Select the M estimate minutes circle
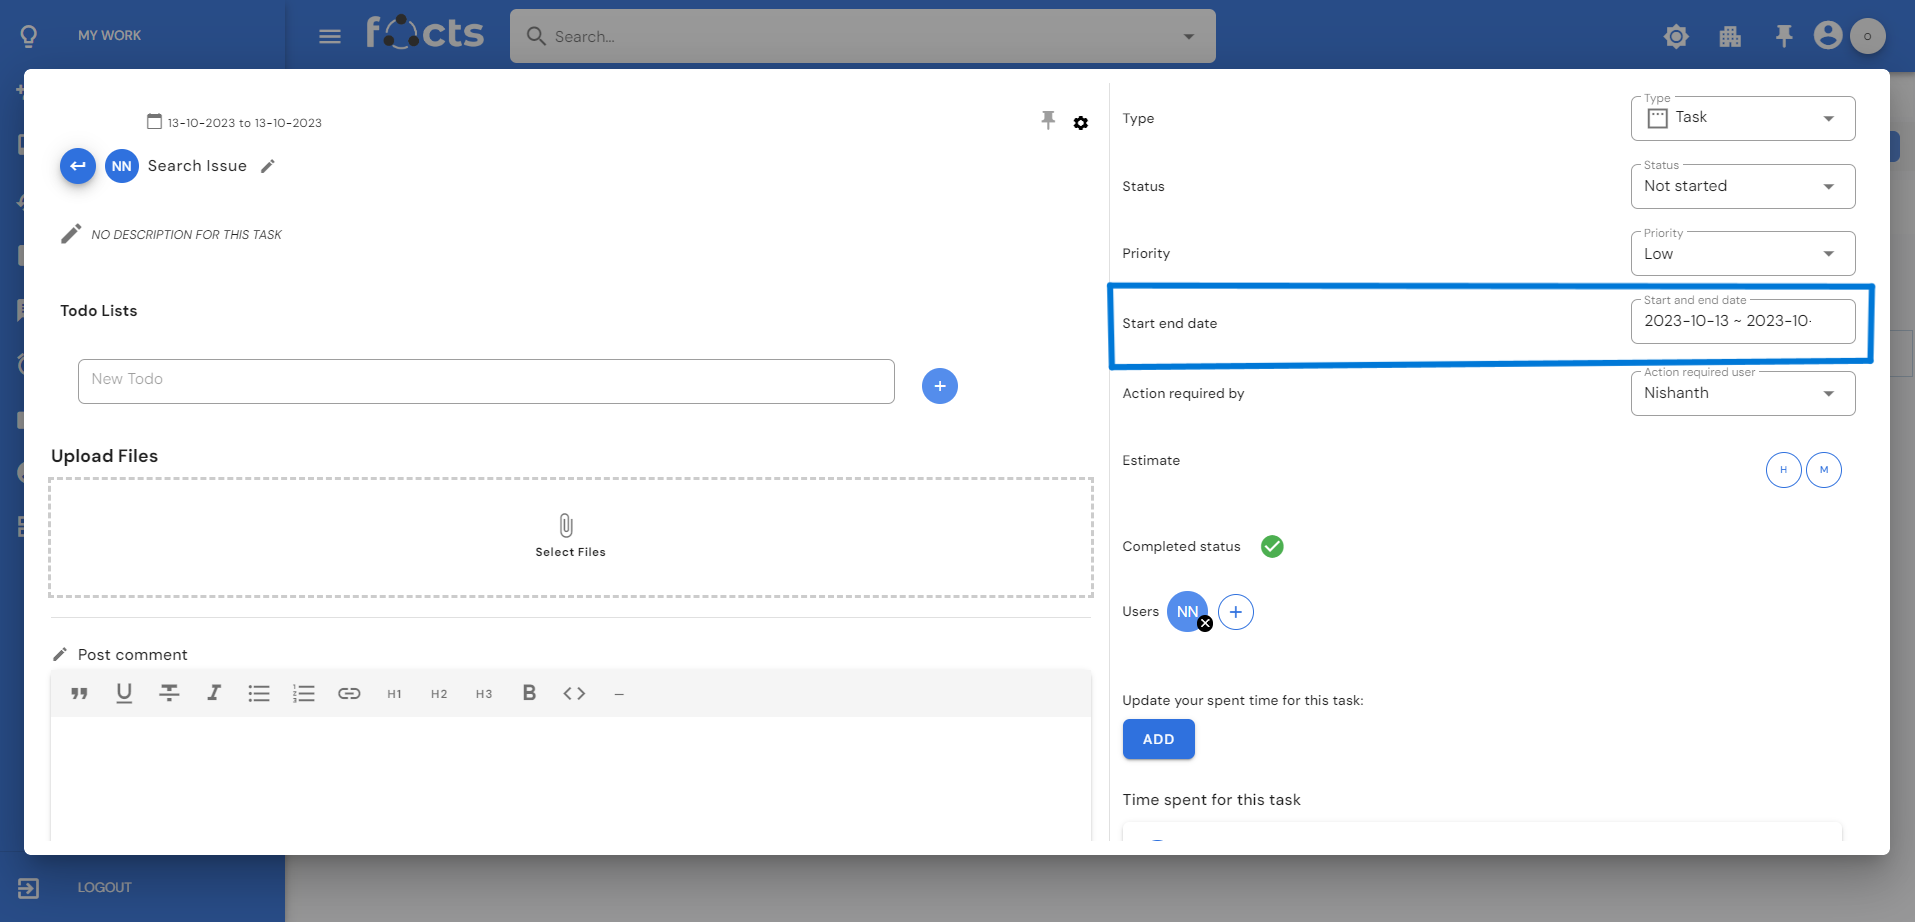 click(1823, 470)
